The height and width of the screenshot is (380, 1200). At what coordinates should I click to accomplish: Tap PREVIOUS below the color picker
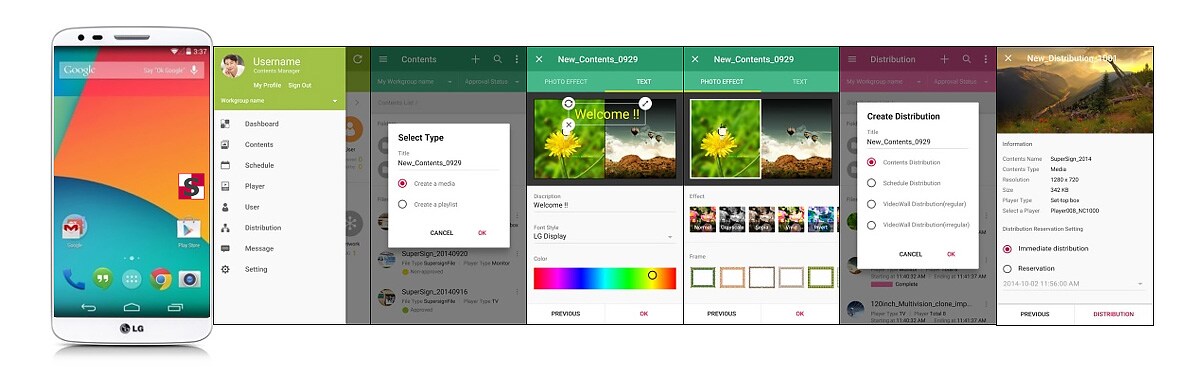pos(566,313)
